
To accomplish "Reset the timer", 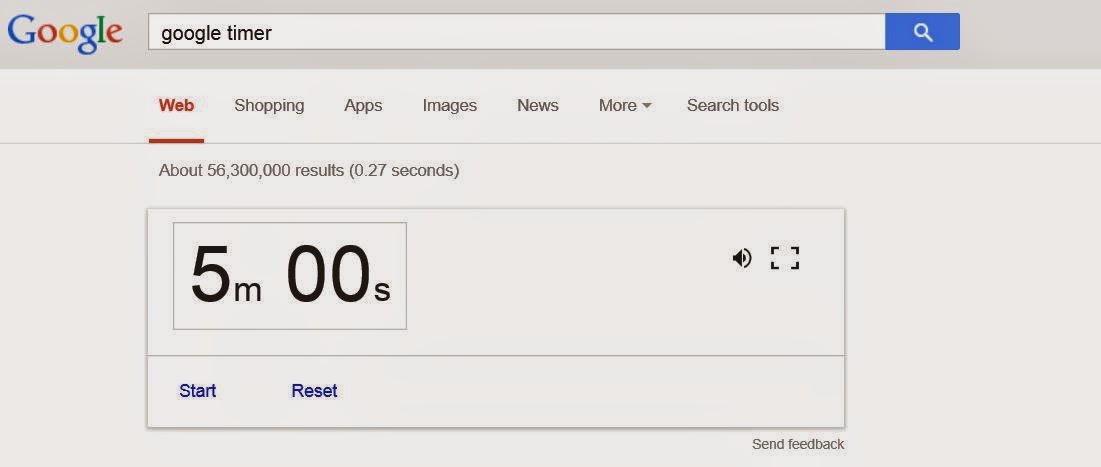I will (x=314, y=391).
